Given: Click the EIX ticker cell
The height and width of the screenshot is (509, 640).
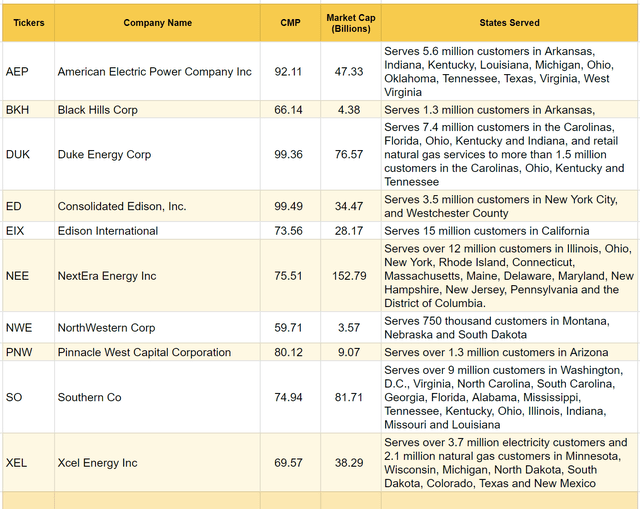Looking at the screenshot, I should point(28,231).
